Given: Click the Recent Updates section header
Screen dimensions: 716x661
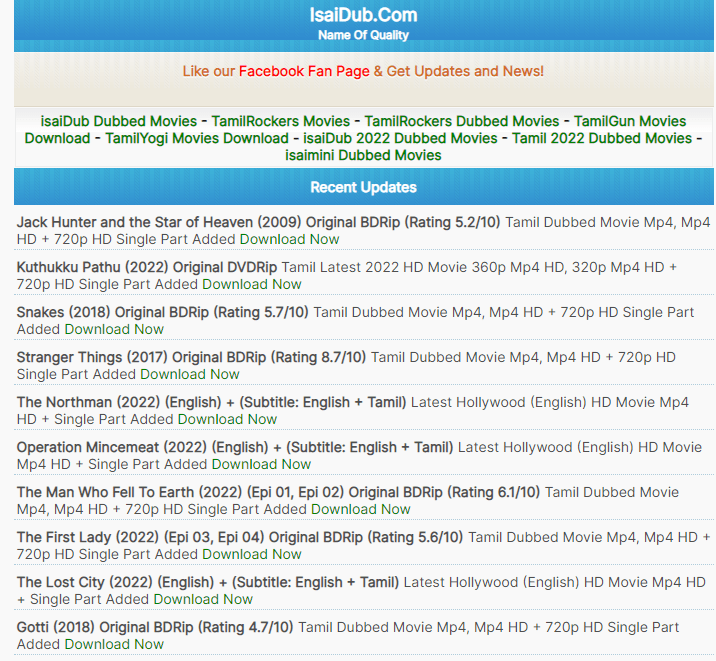Looking at the screenshot, I should coord(363,187).
